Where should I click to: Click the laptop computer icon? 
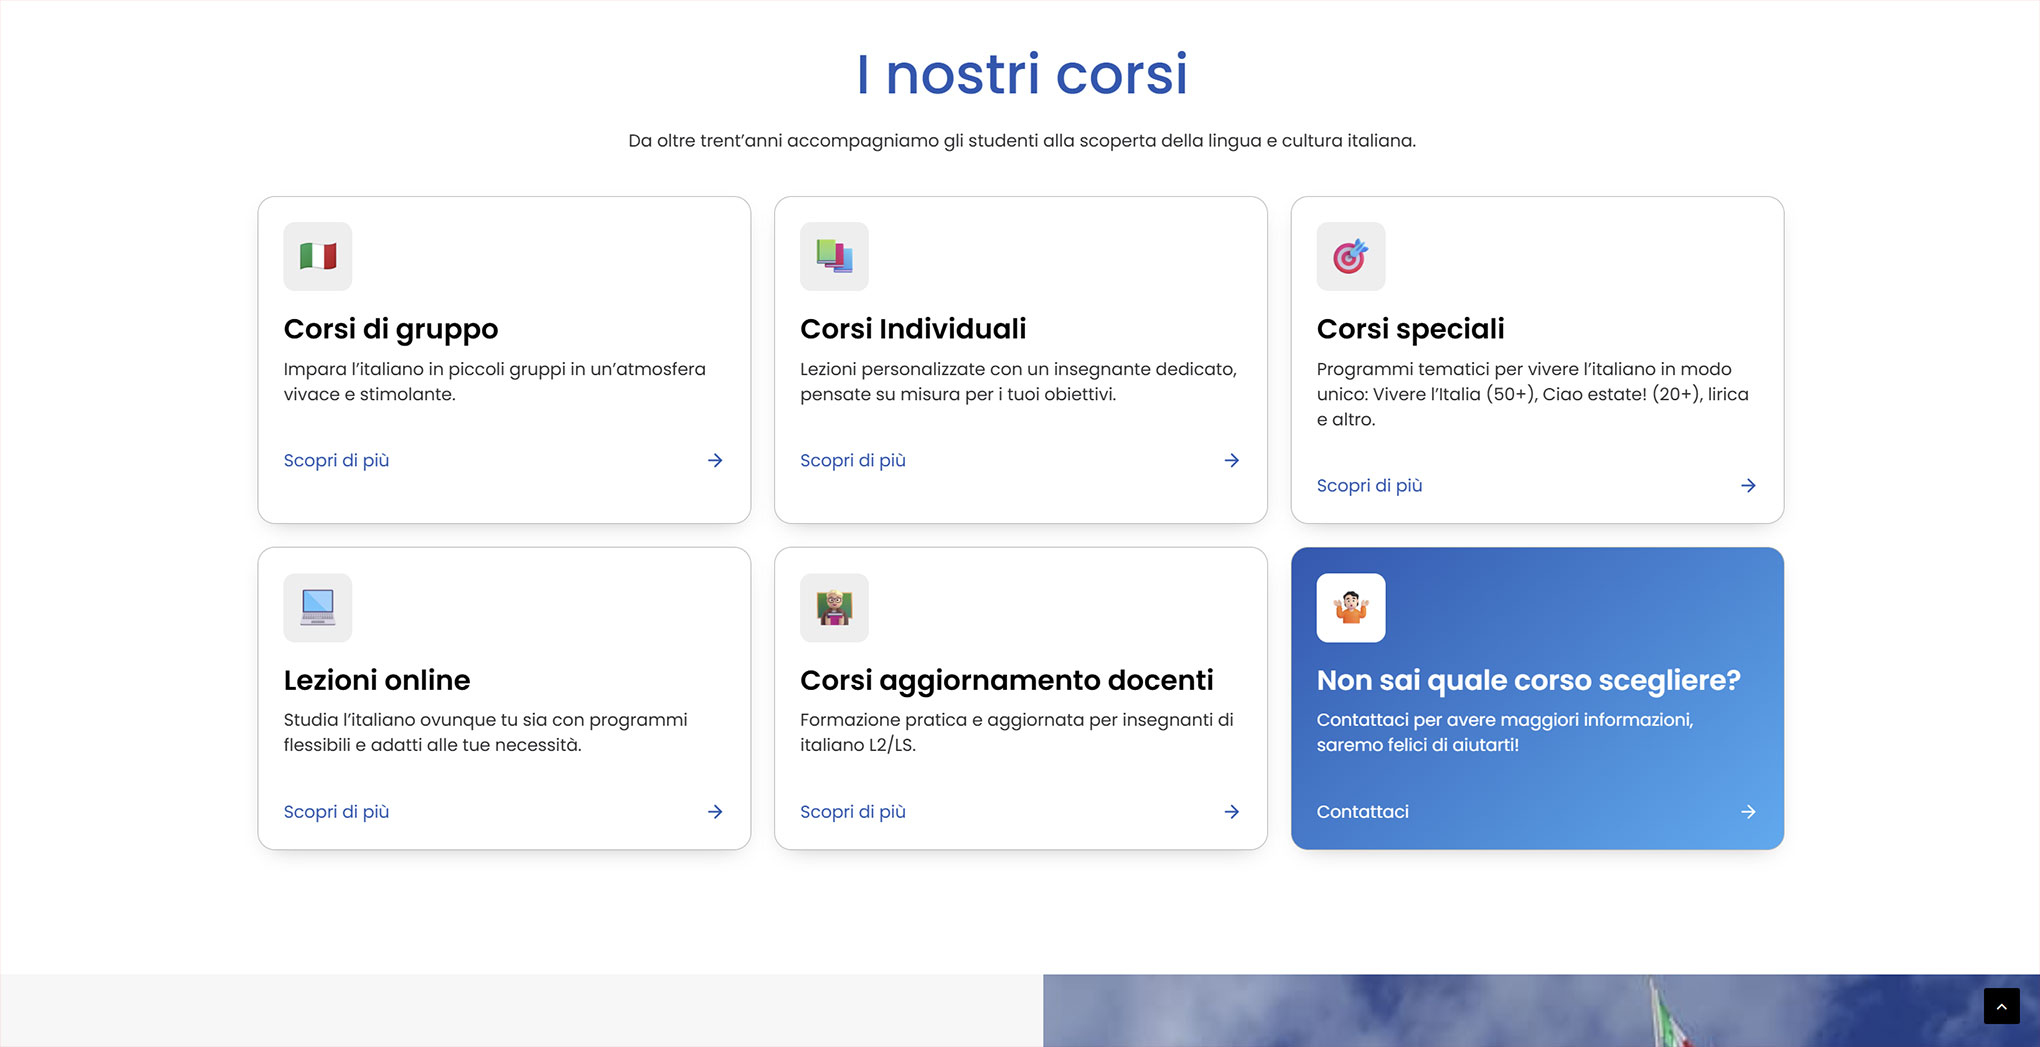point(318,607)
